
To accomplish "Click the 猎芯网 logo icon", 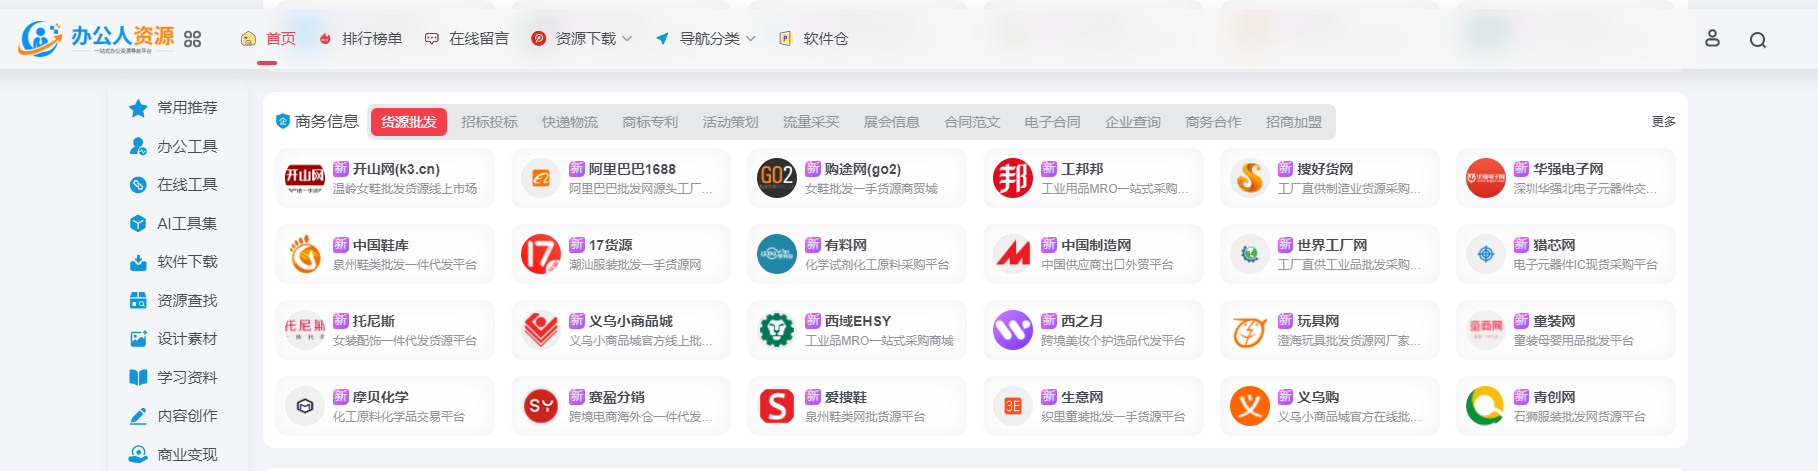I will coord(1486,254).
